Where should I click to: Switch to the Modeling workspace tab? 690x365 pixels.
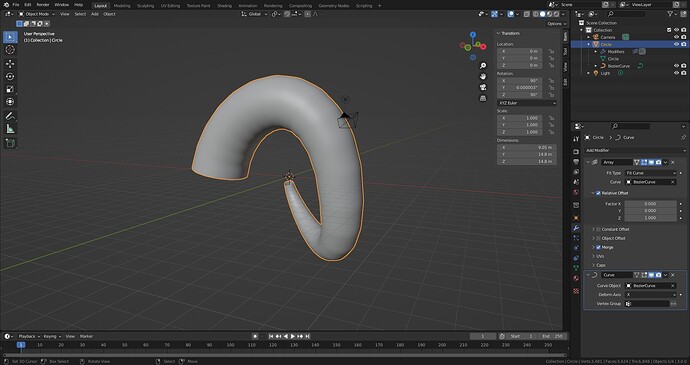point(122,6)
